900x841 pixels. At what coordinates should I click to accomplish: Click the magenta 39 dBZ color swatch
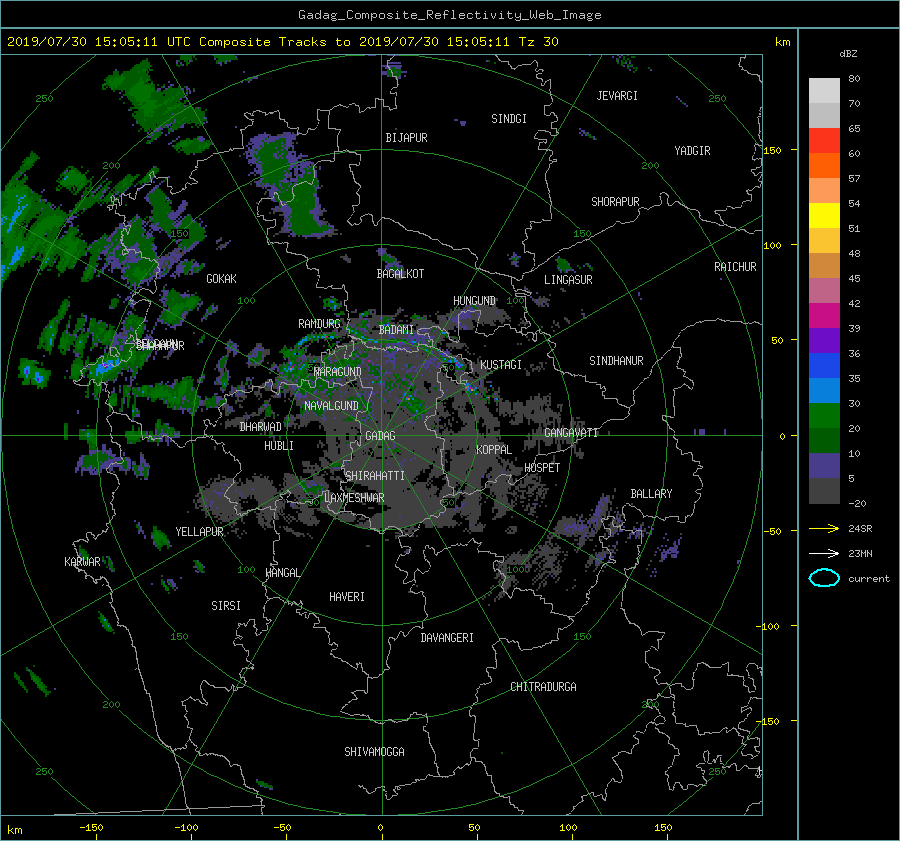pos(824,316)
